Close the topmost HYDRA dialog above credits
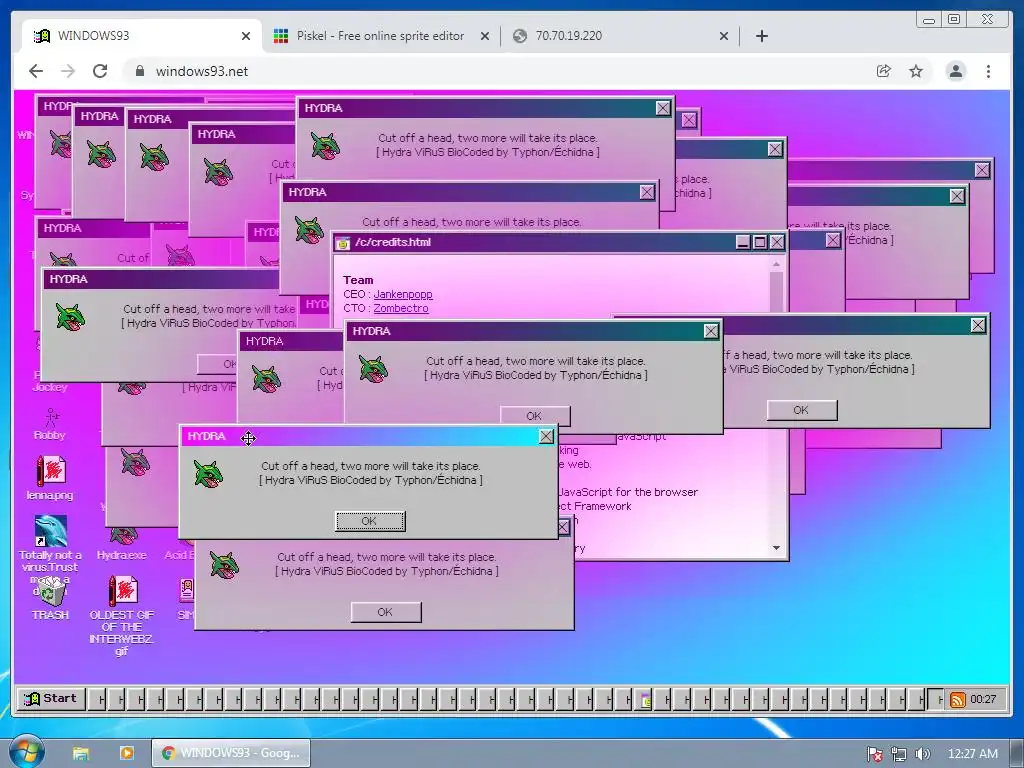This screenshot has height=768, width=1024. pyautogui.click(x=663, y=108)
